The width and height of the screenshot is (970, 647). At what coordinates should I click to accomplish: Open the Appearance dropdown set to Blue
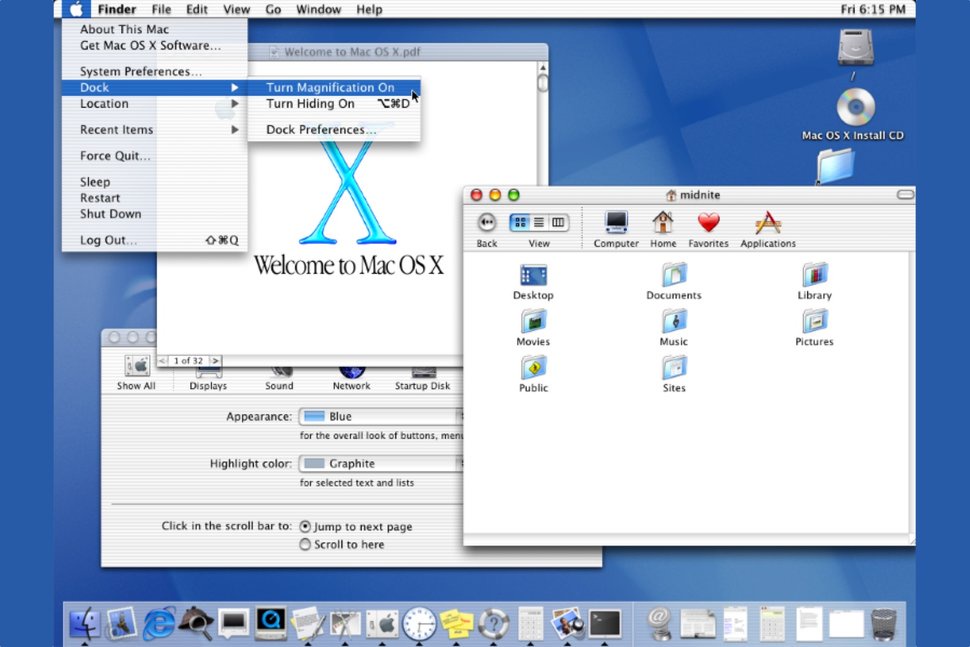(x=381, y=416)
